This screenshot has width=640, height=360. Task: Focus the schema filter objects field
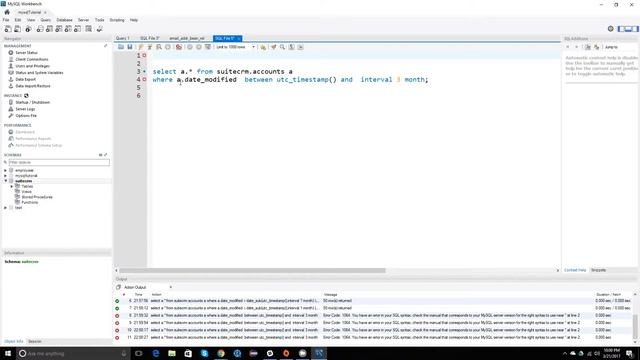pos(59,162)
